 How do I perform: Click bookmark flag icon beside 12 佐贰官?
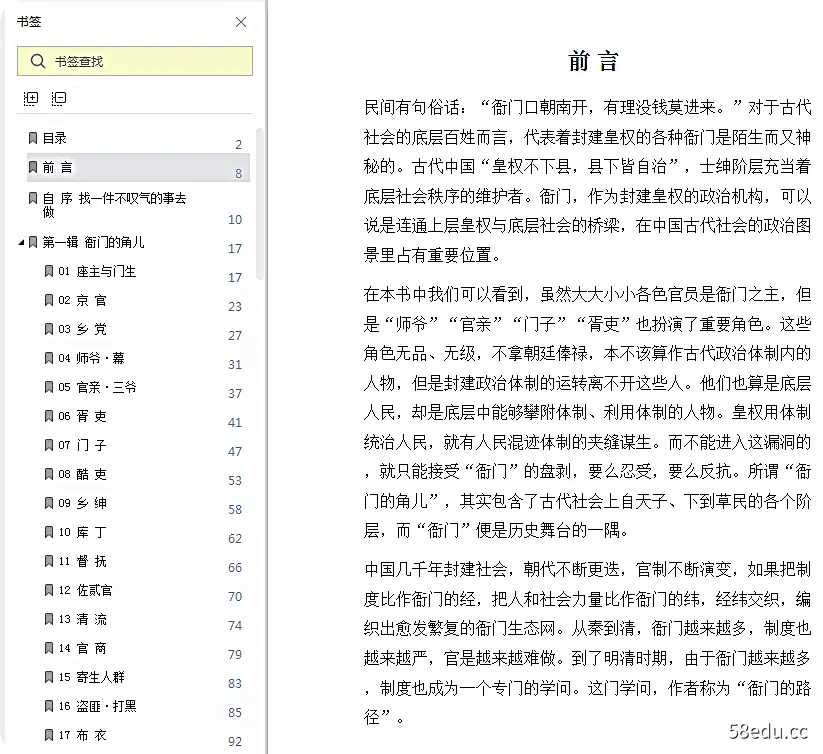(x=49, y=590)
